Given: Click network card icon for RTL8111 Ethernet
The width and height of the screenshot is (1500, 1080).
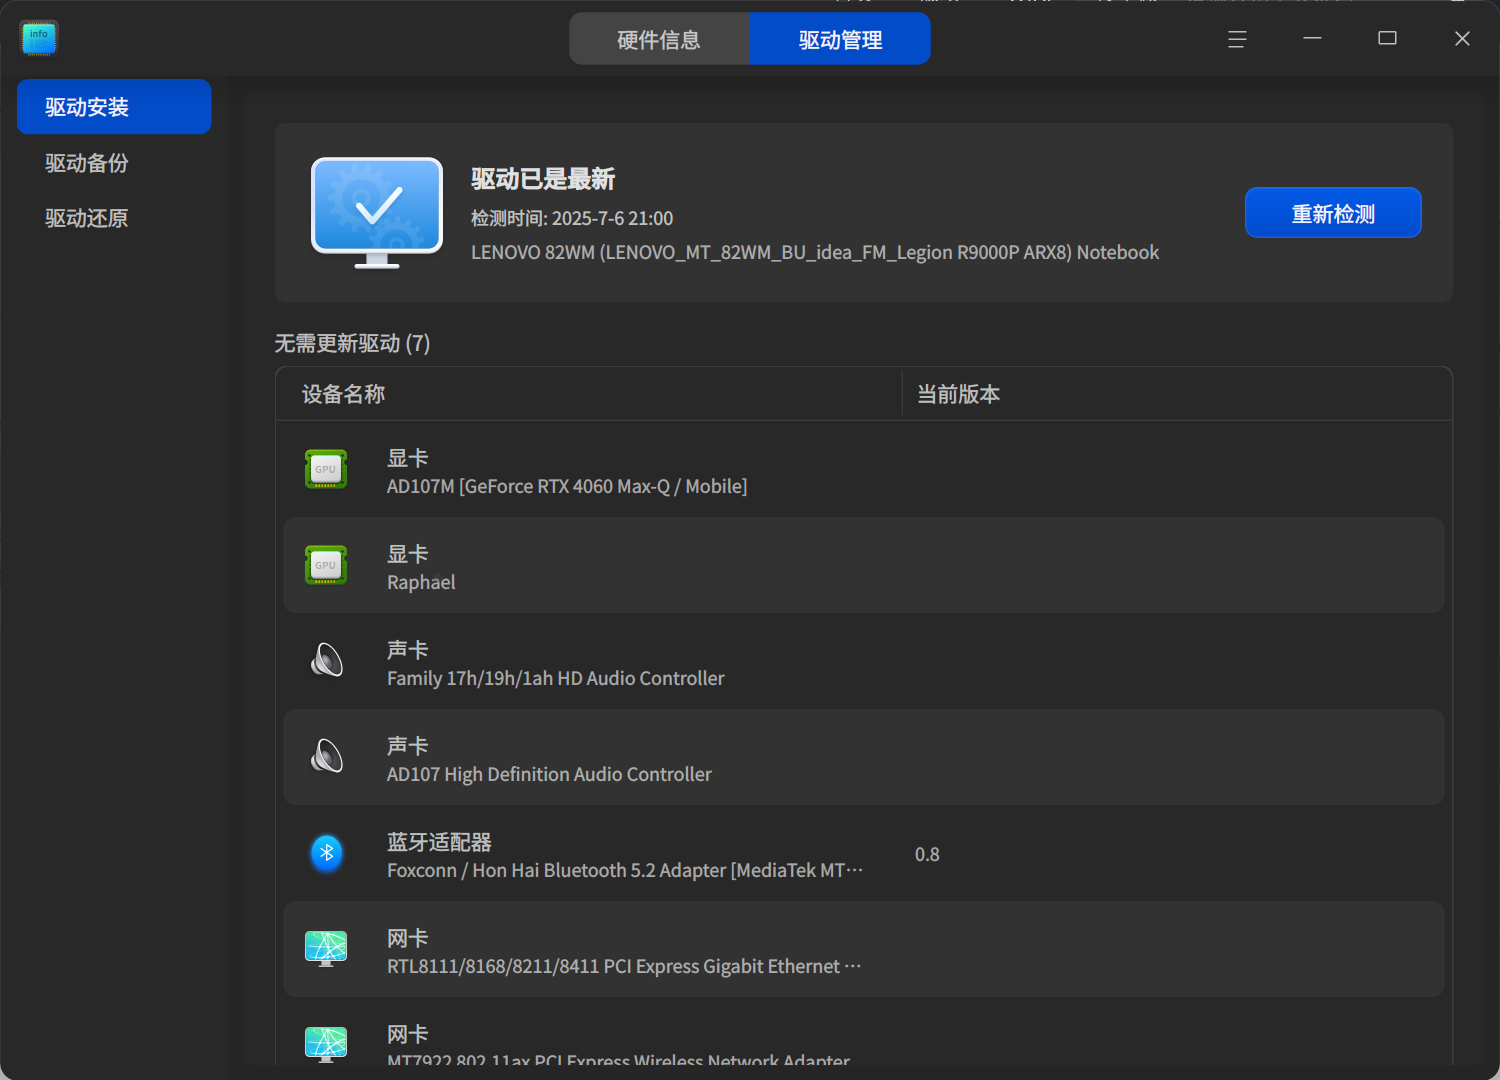Looking at the screenshot, I should click(326, 948).
